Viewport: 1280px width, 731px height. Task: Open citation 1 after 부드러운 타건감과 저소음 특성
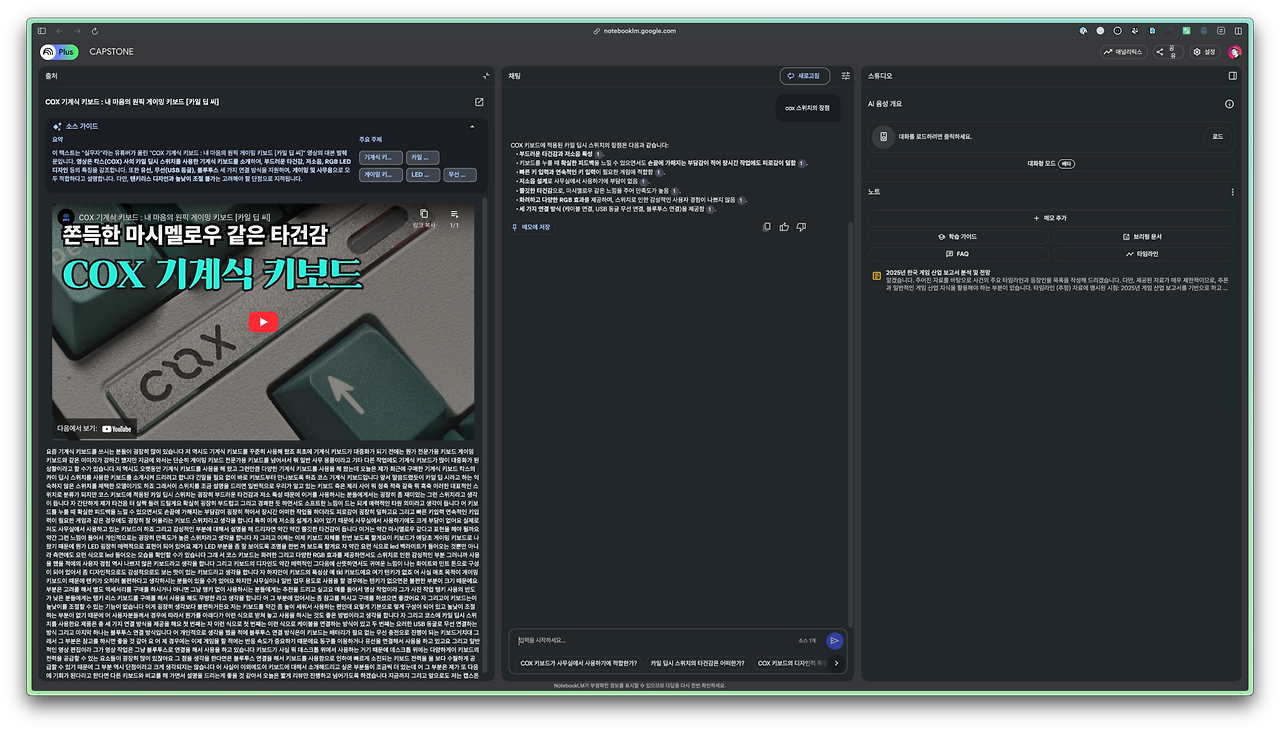coord(599,154)
